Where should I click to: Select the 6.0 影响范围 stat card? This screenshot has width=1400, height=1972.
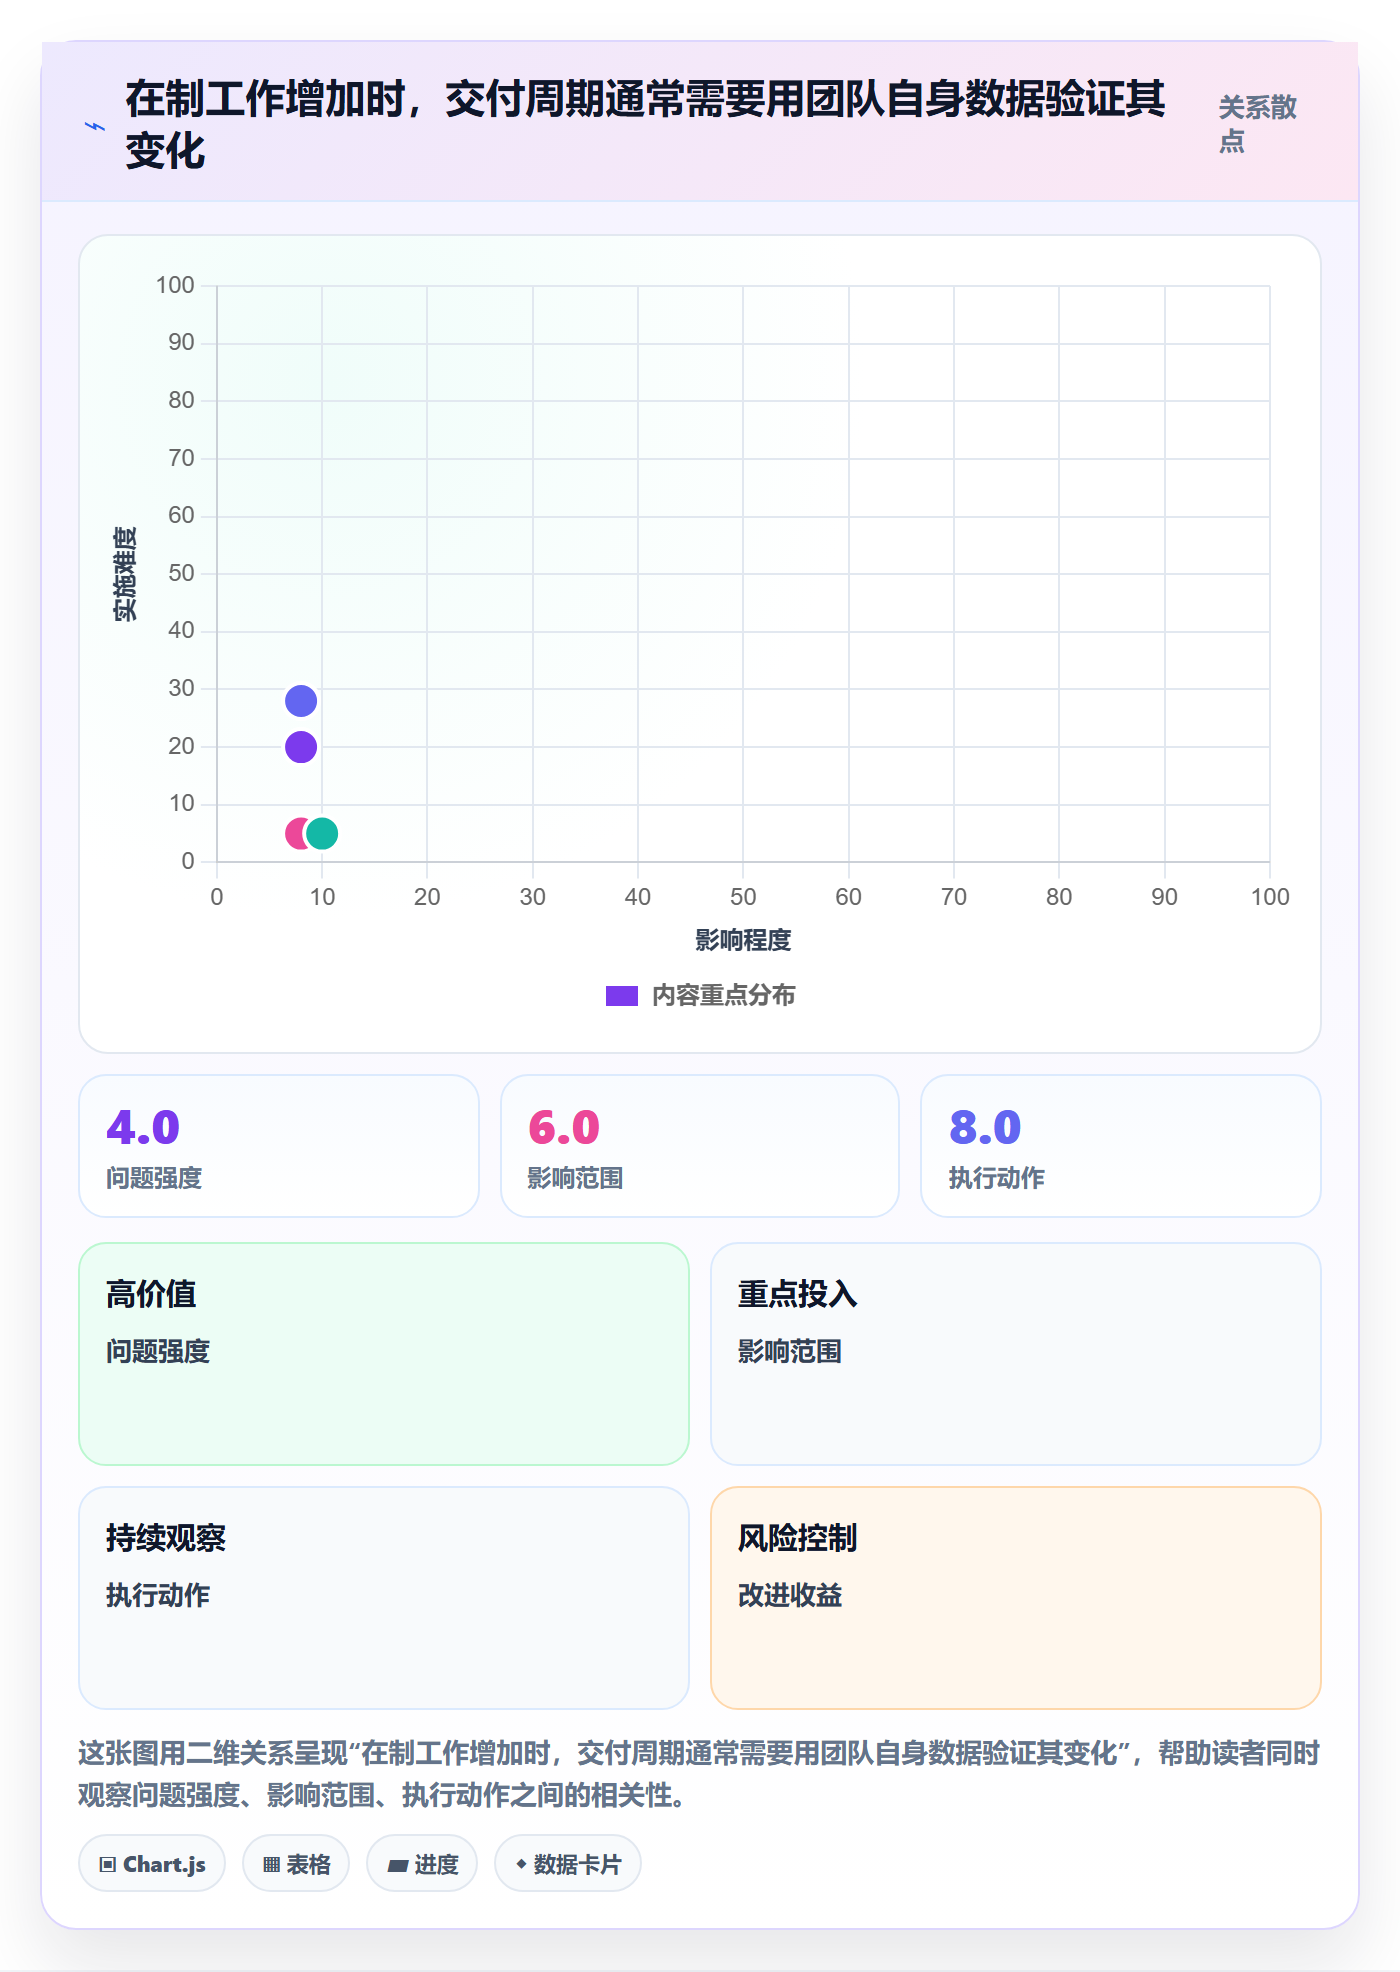tap(700, 1146)
